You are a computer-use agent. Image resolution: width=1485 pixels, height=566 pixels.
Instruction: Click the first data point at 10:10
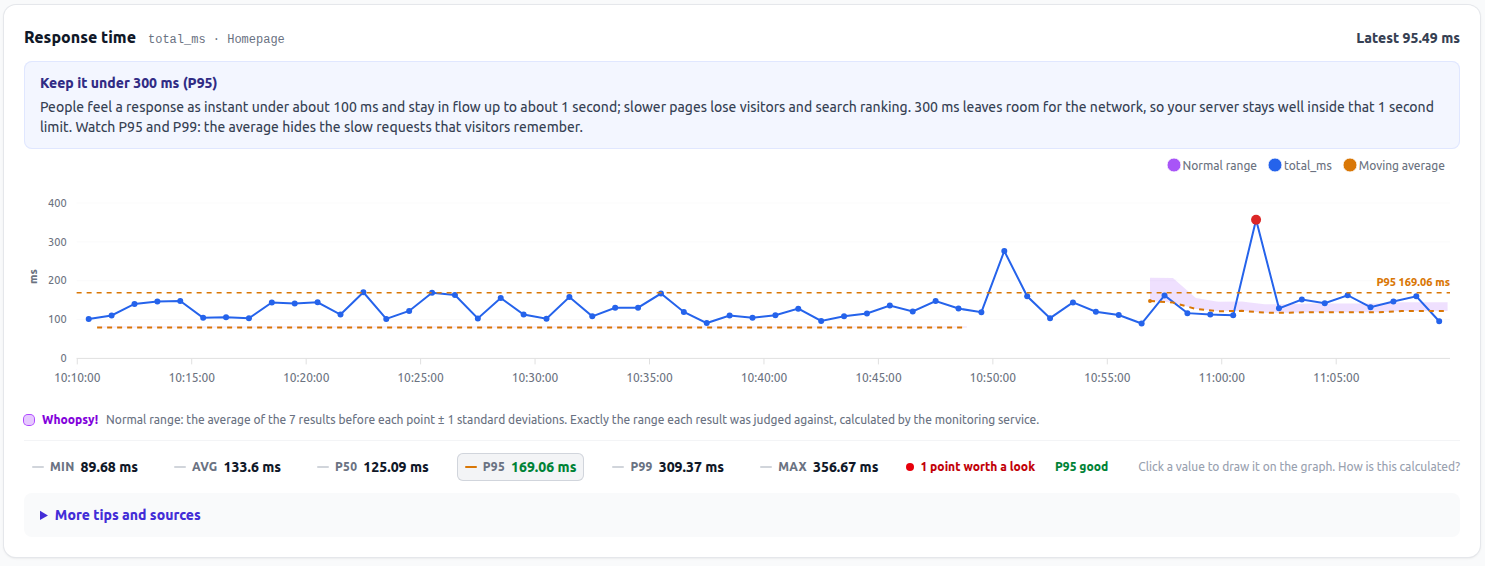89,319
